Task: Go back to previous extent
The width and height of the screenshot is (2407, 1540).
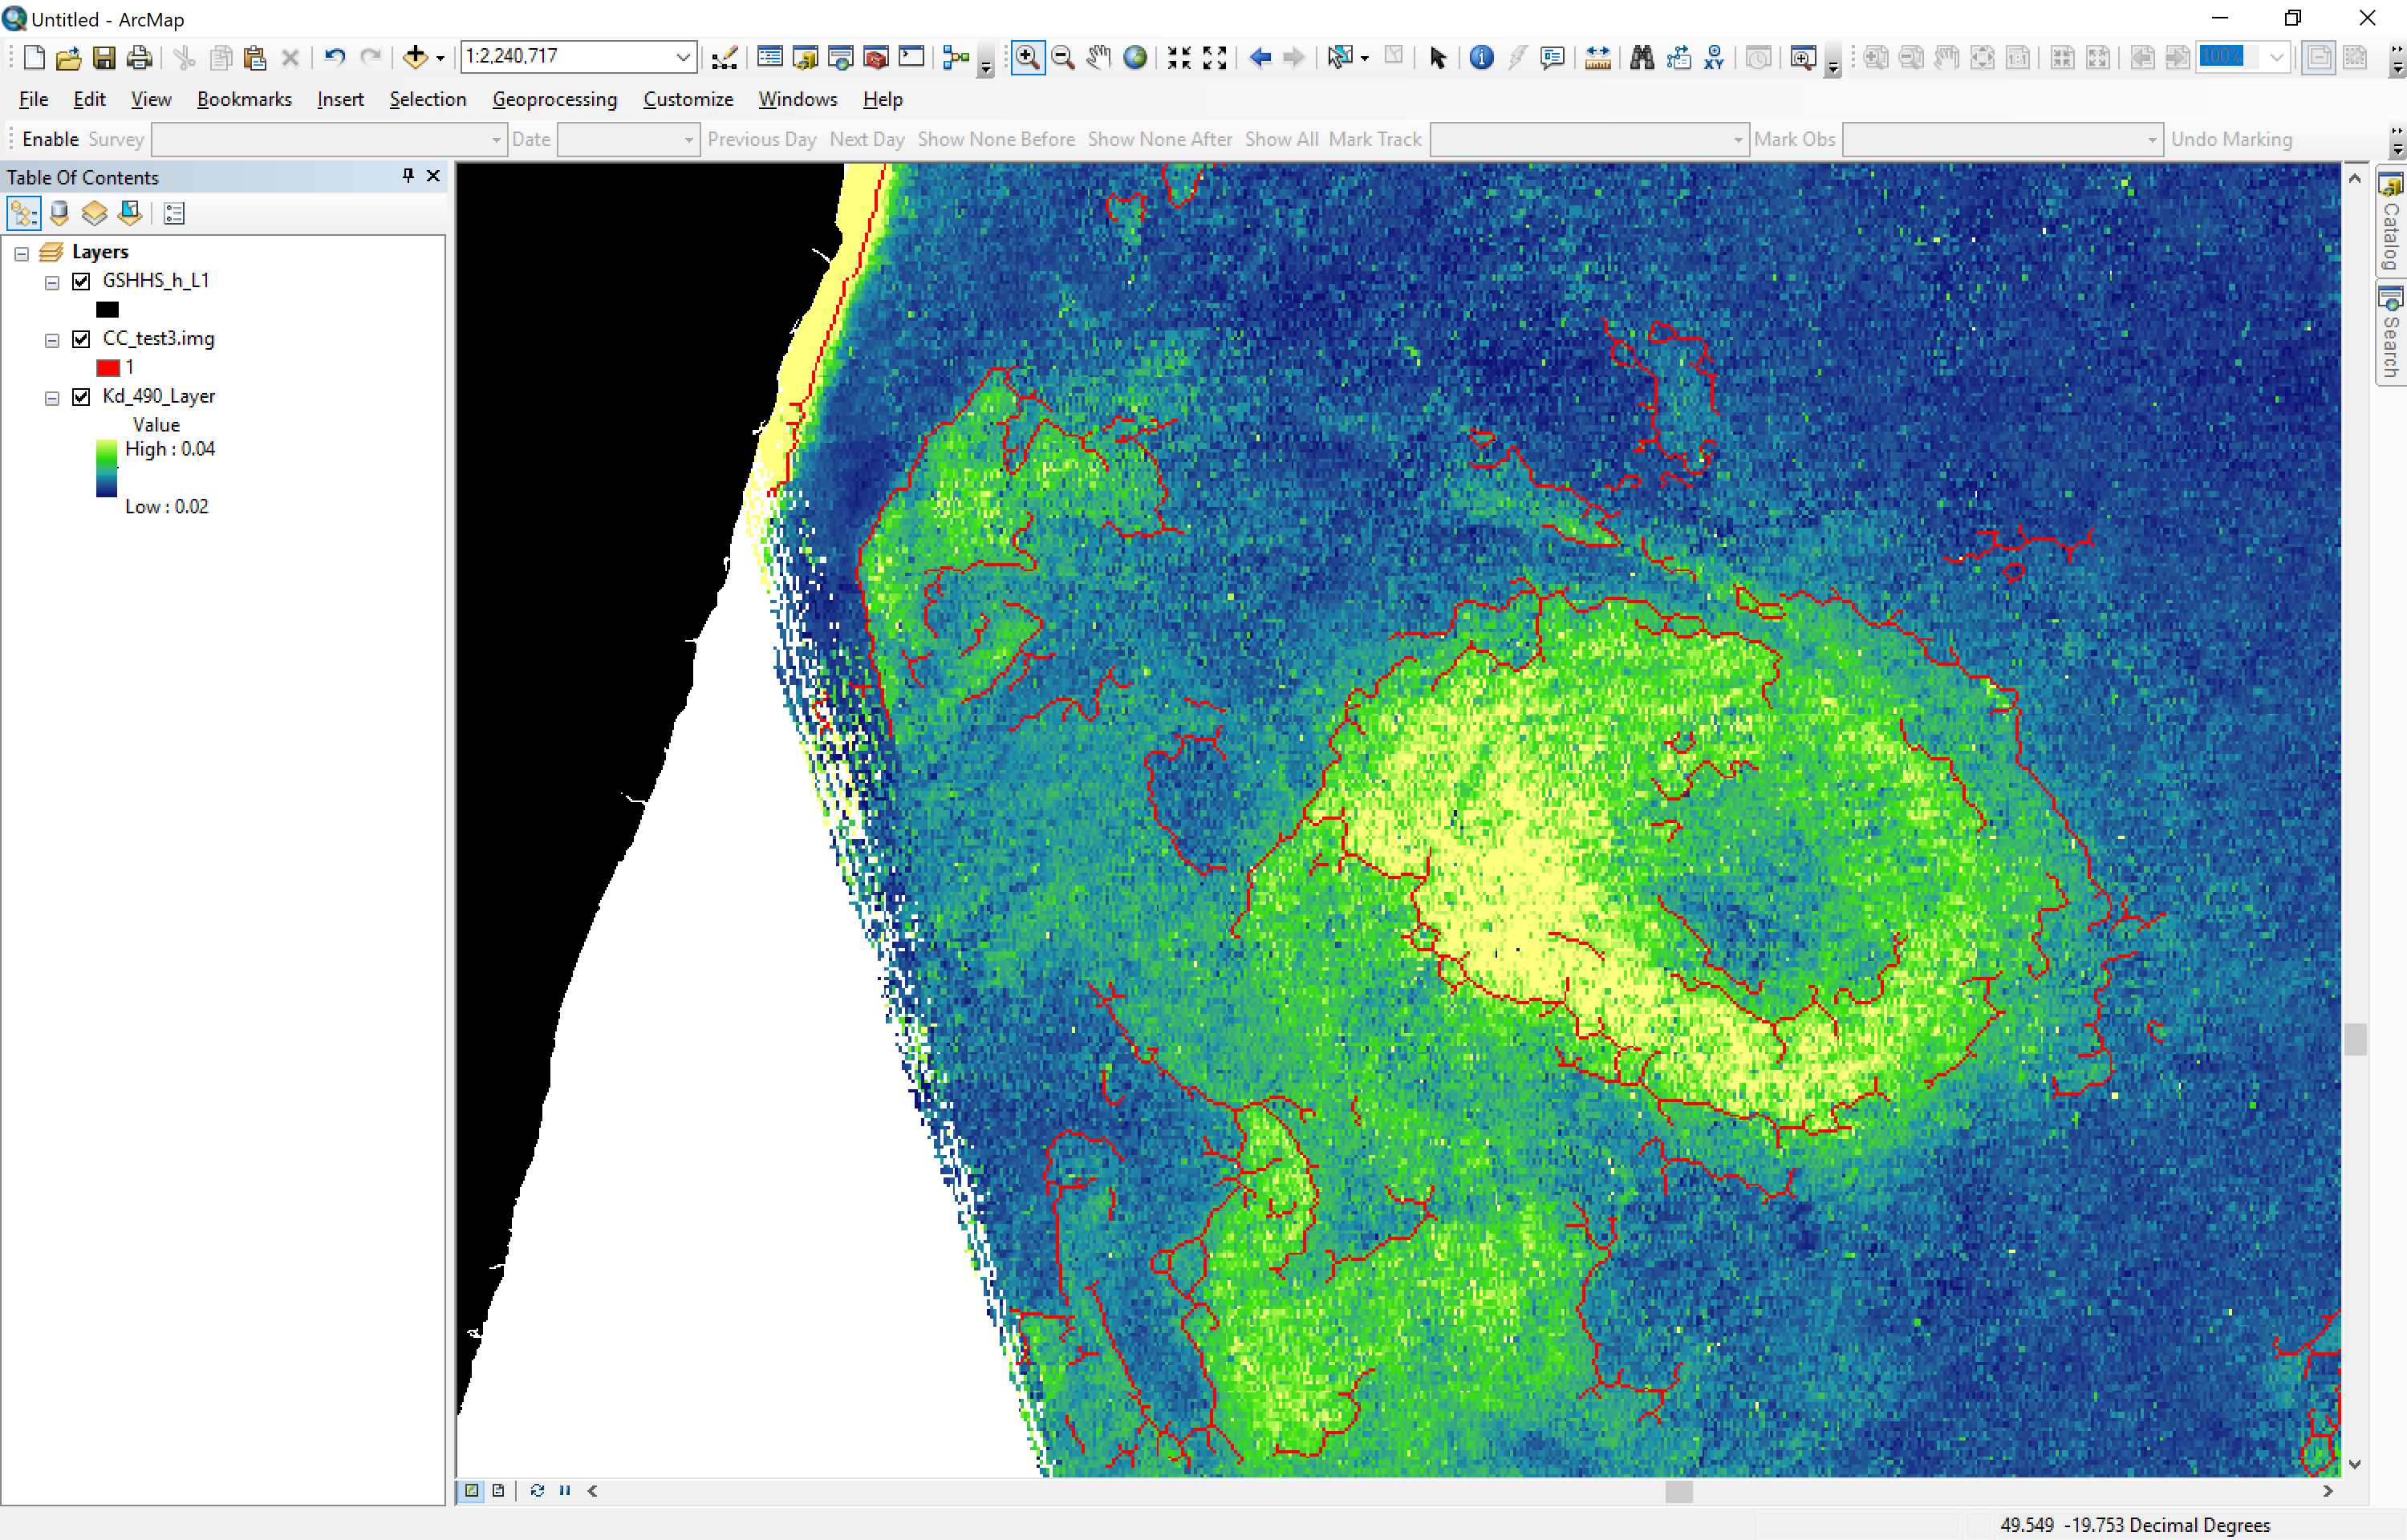Action: (x=1260, y=57)
